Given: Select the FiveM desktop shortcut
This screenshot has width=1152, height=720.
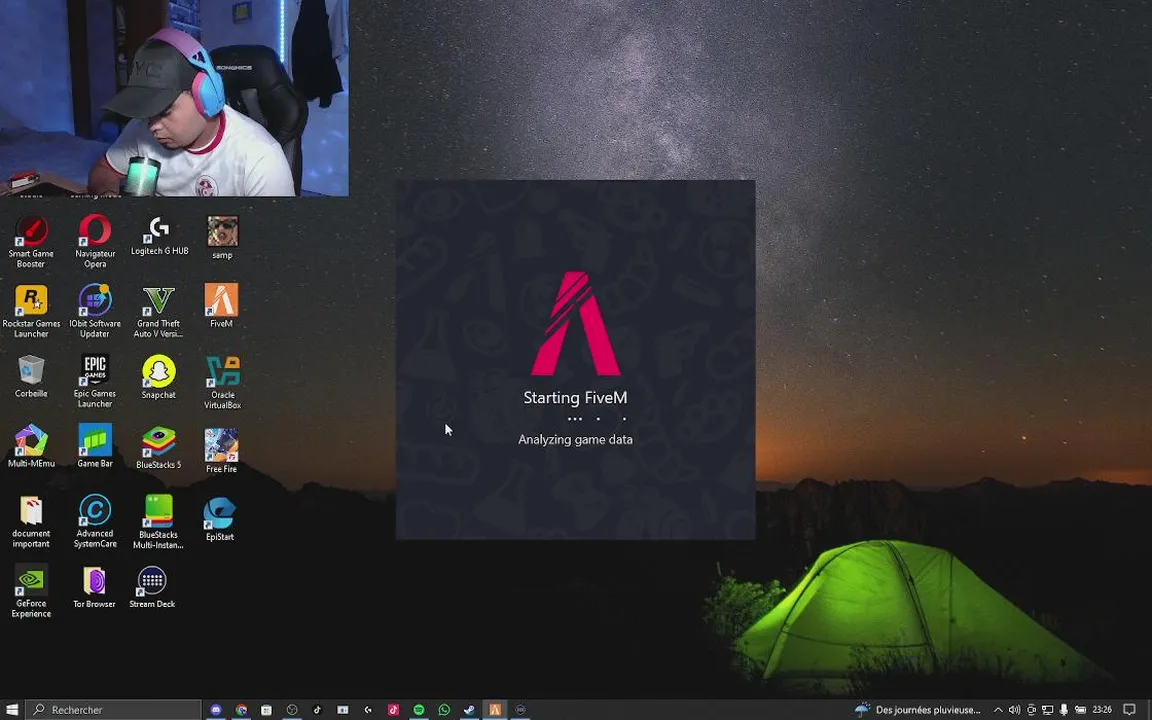Looking at the screenshot, I should [x=221, y=306].
